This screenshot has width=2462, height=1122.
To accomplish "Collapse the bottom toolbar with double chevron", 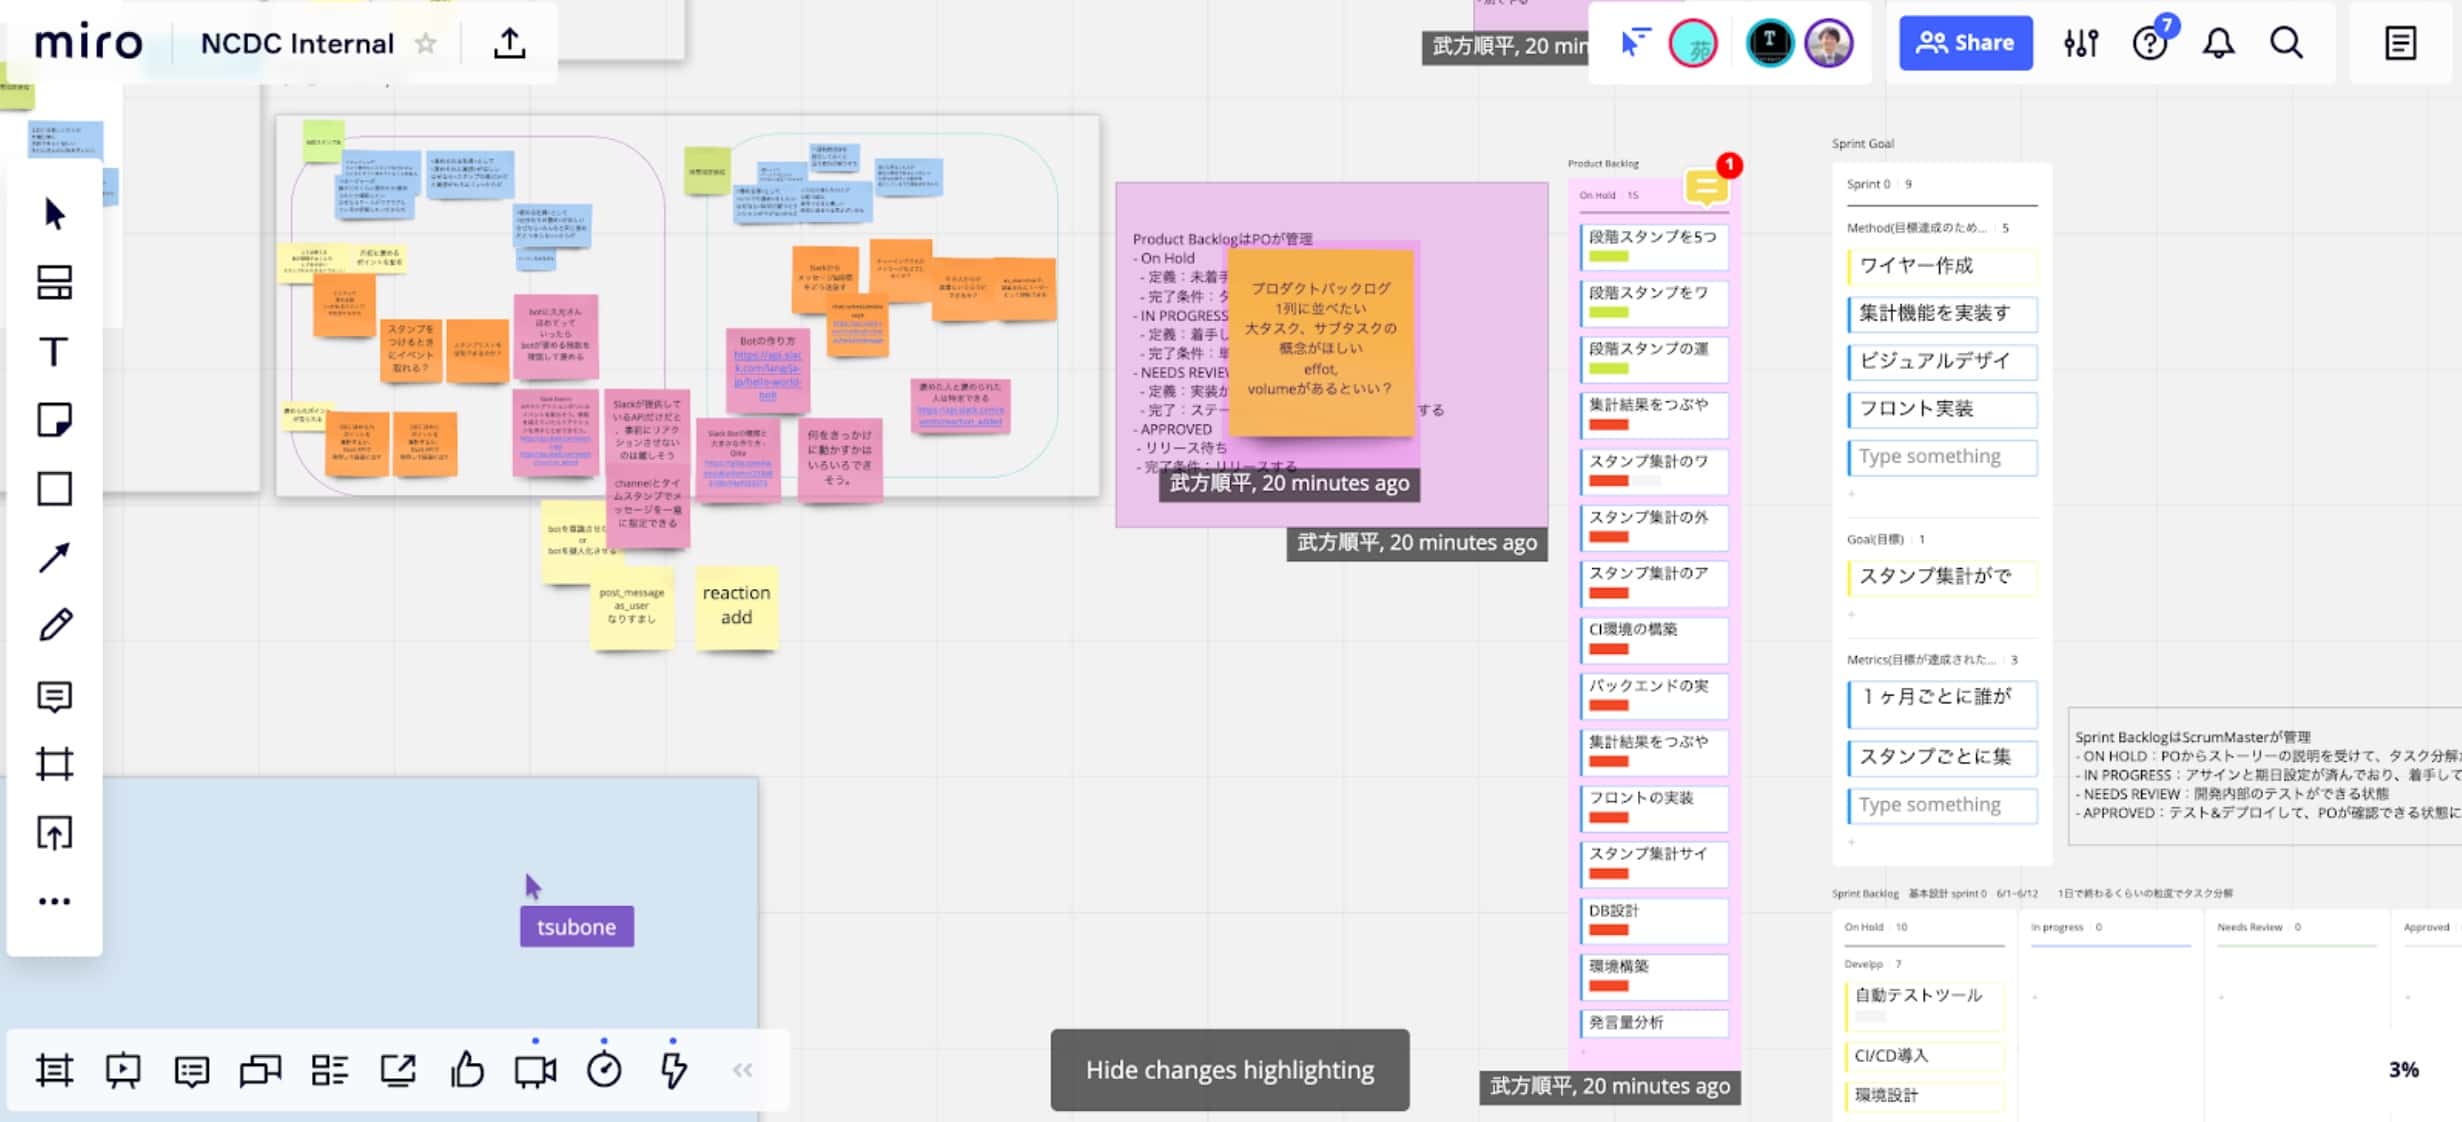I will (x=742, y=1070).
